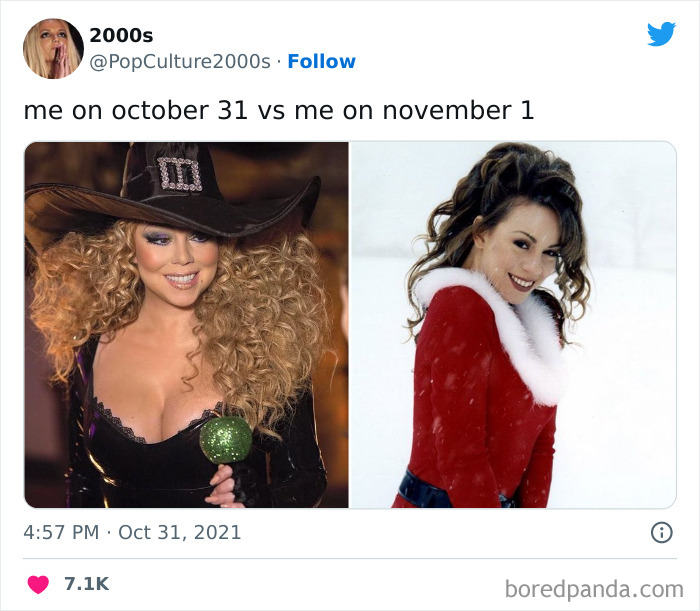
Task: Like the tweet with the pink heart
Action: pyautogui.click(x=38, y=584)
